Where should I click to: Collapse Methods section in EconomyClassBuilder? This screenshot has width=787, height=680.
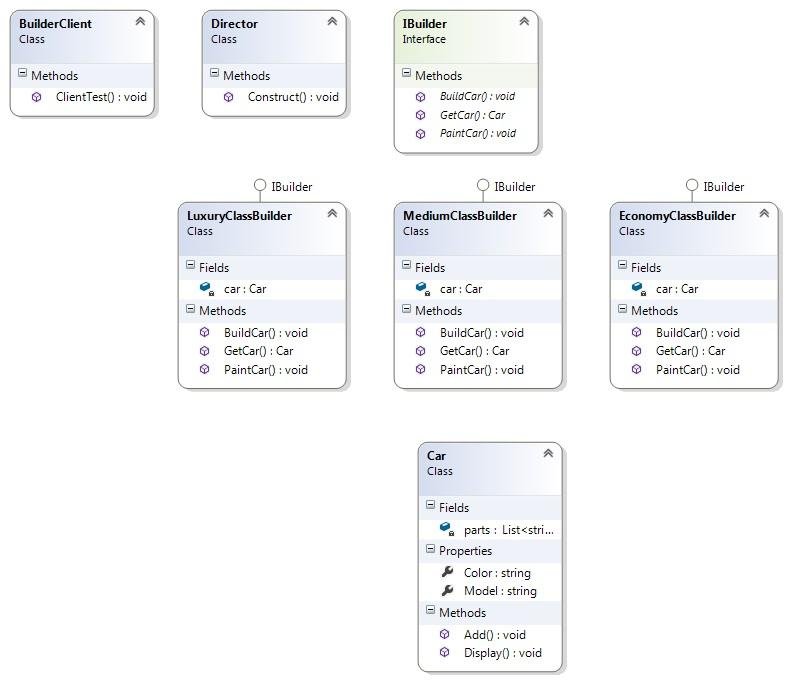pos(623,310)
